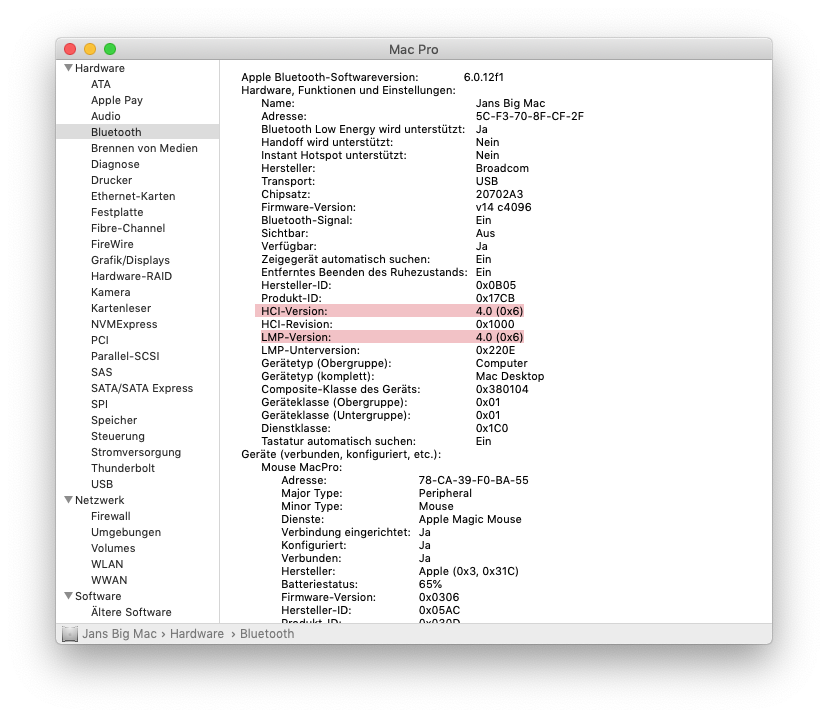
Task: Open the Audio sidebar entry
Action: pos(105,116)
